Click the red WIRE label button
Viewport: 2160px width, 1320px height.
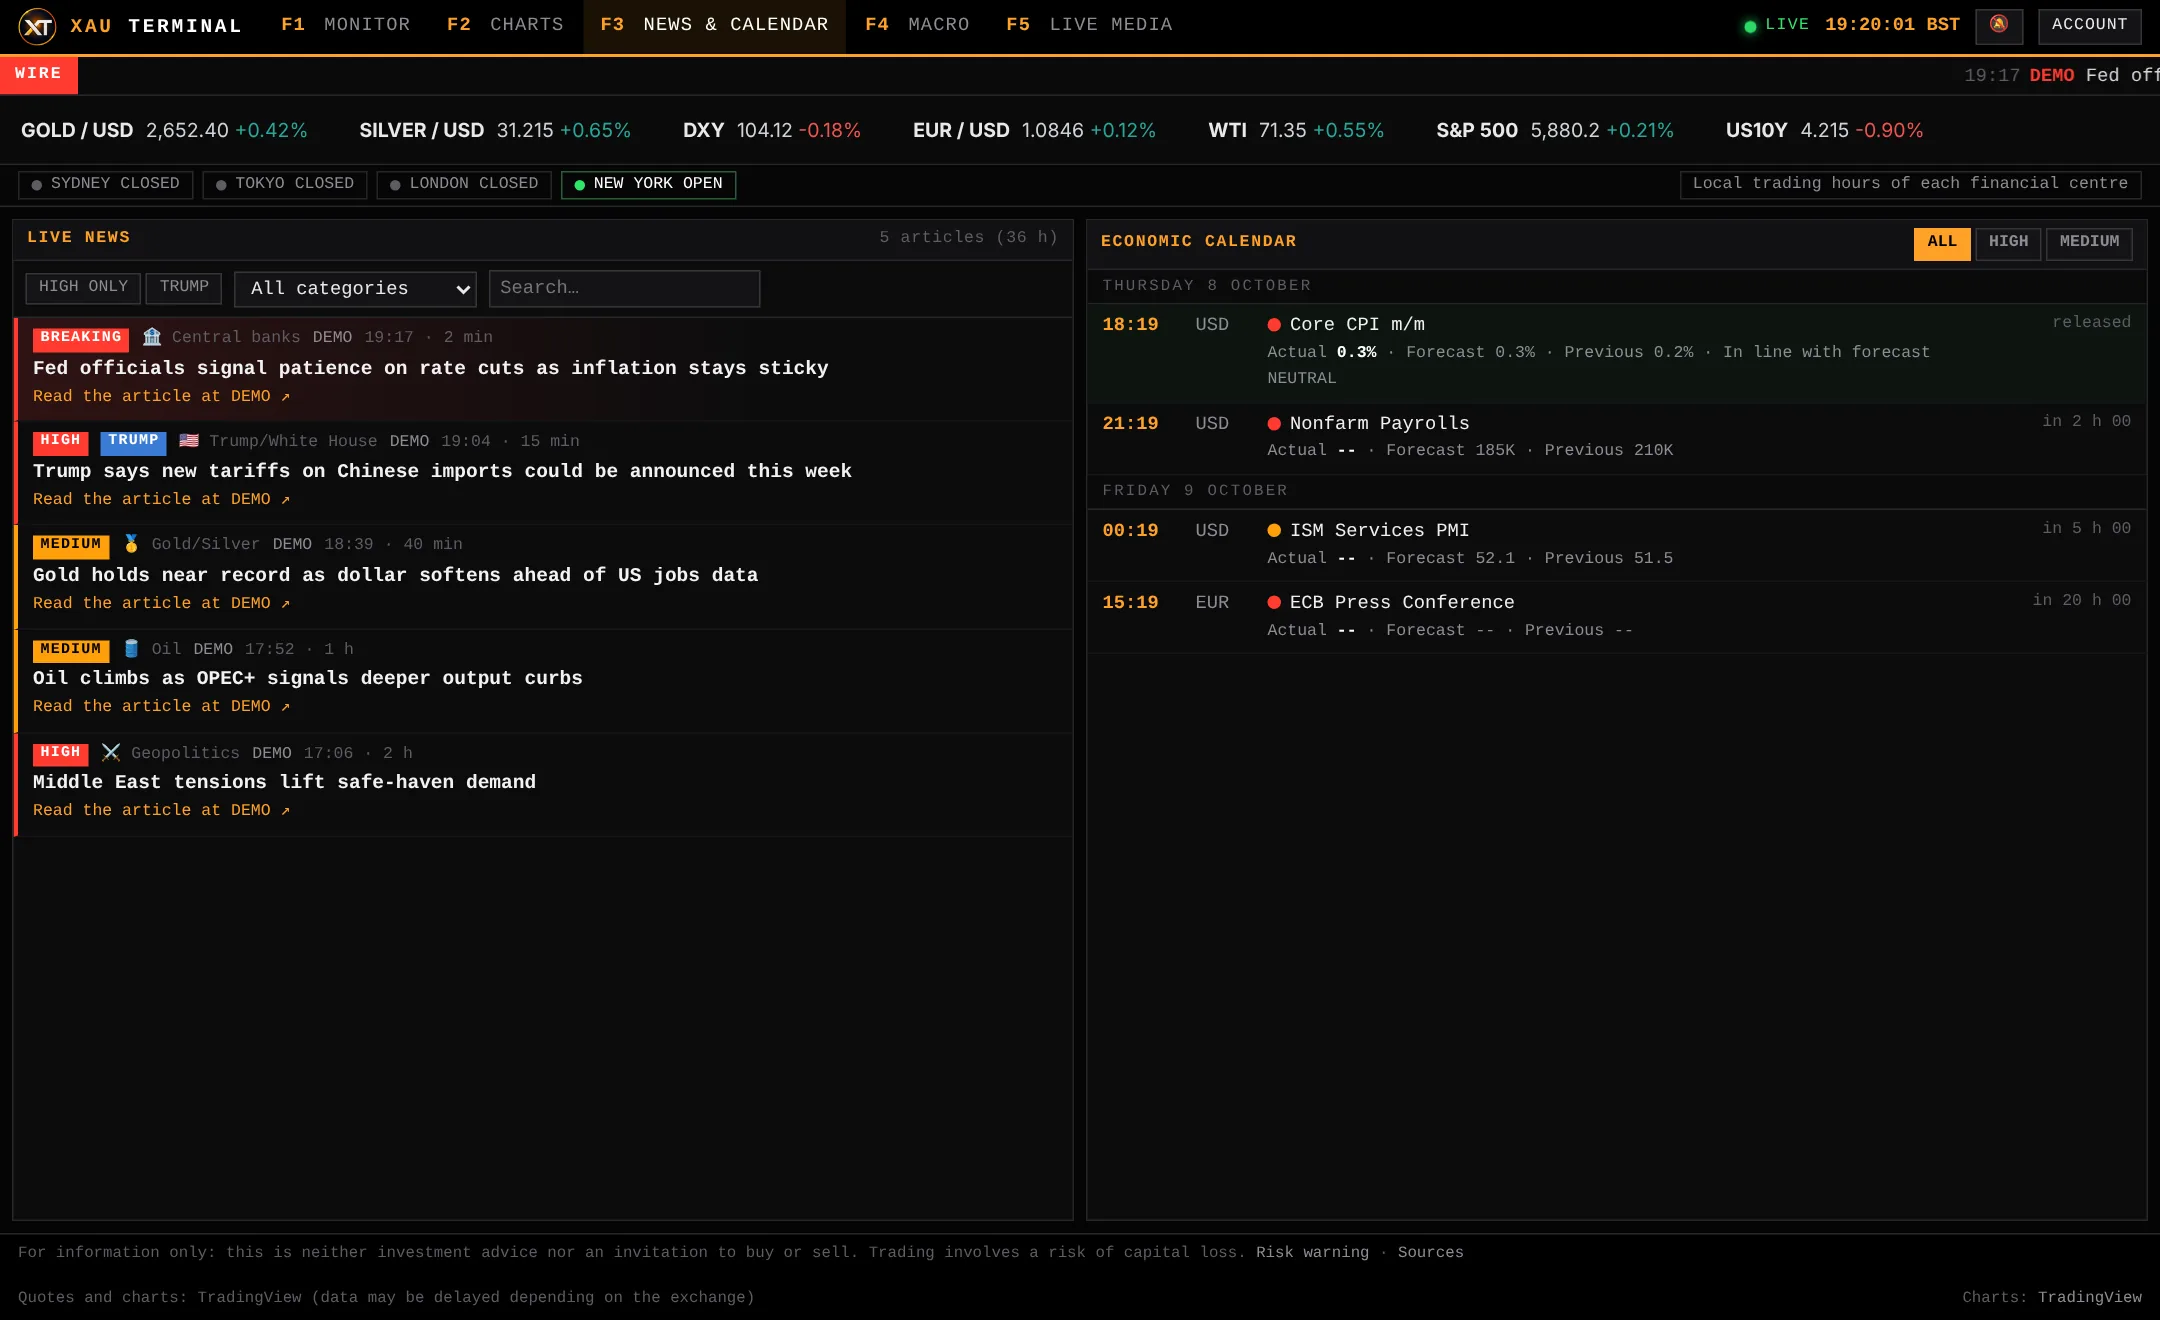pyautogui.click(x=38, y=75)
